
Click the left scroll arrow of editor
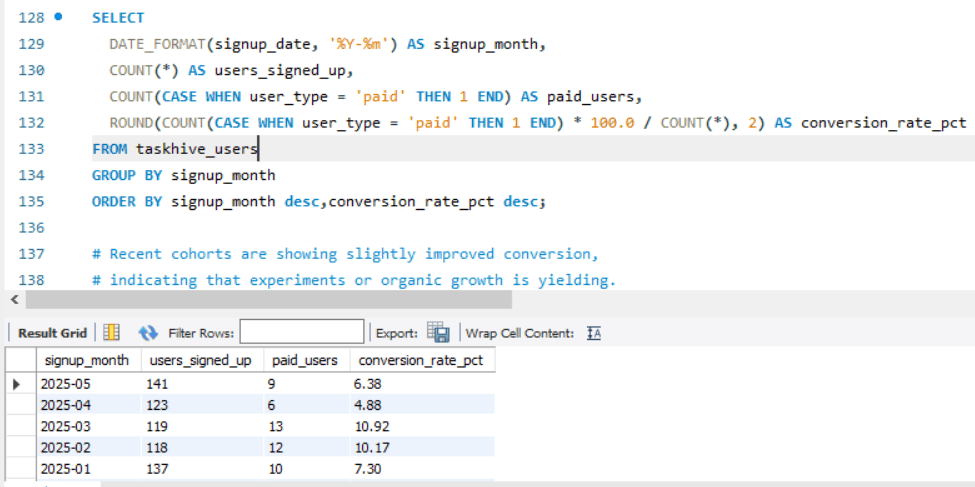pyautogui.click(x=14, y=300)
